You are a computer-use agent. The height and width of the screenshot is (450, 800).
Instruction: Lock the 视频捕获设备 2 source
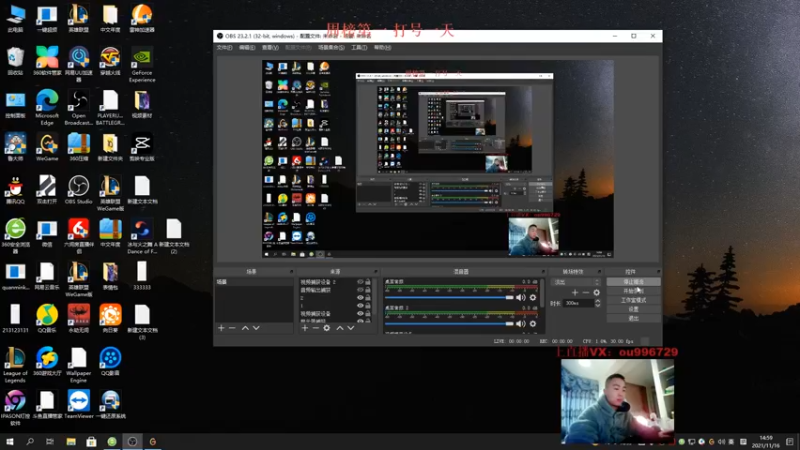point(368,282)
